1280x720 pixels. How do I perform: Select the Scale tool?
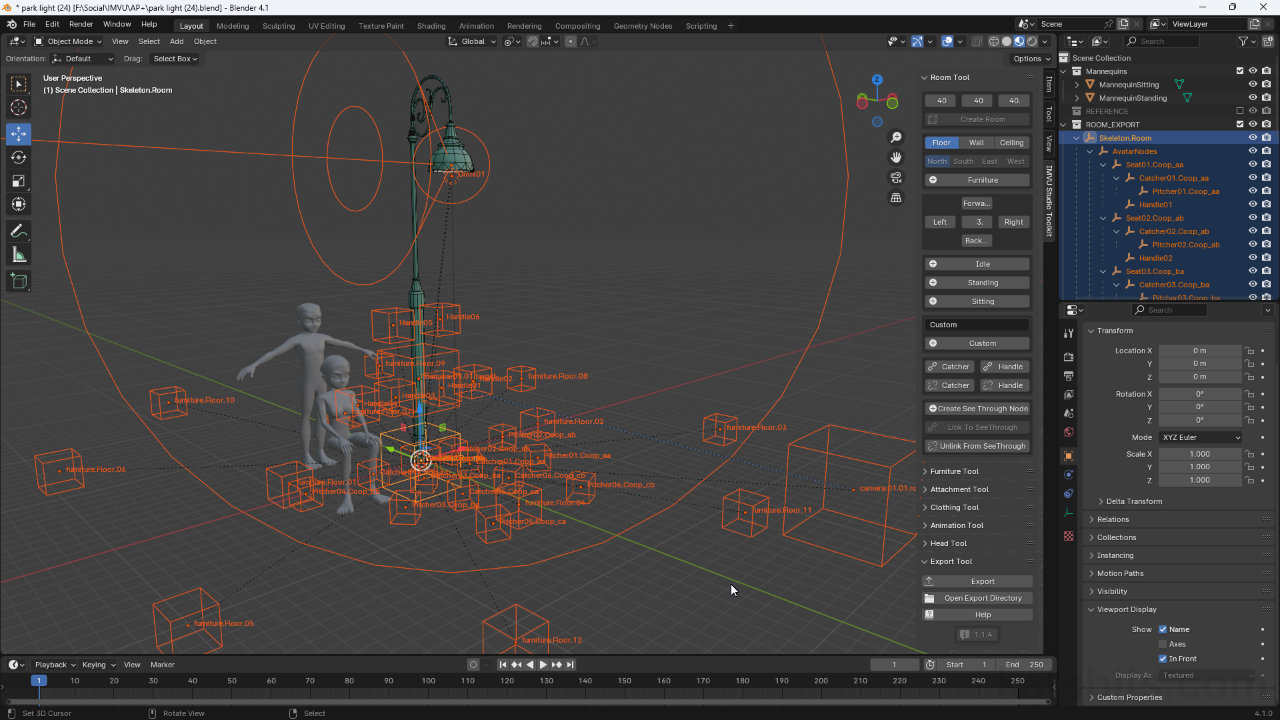[x=19, y=181]
